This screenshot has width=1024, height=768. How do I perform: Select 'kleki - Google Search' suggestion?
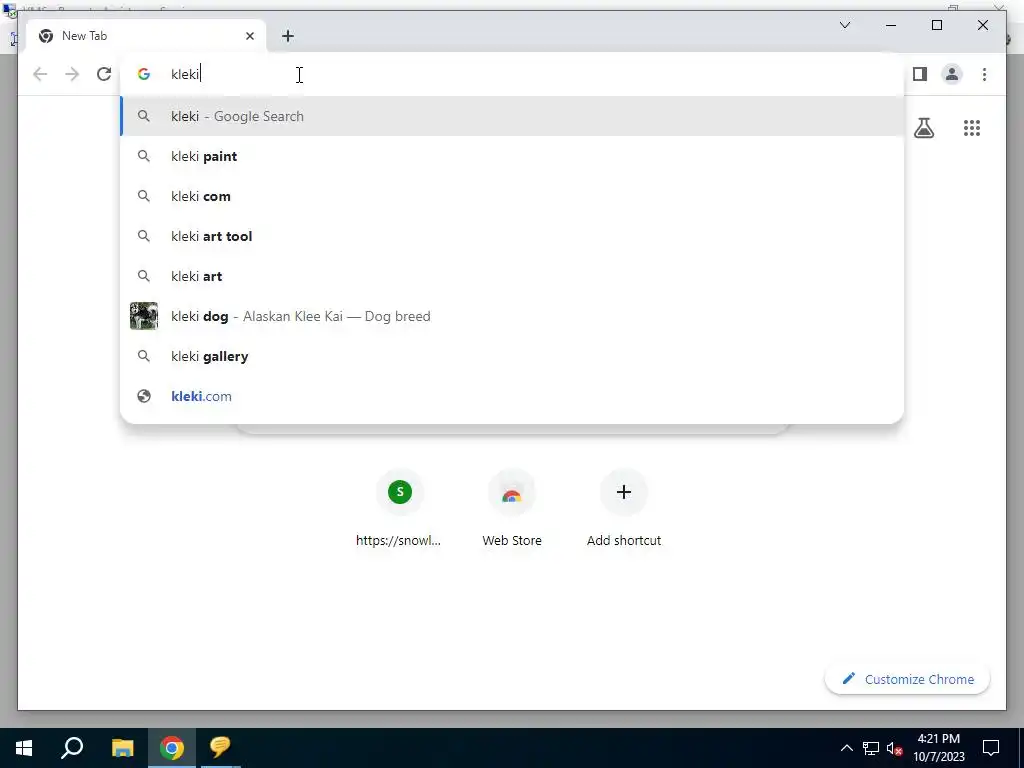pyautogui.click(x=512, y=116)
